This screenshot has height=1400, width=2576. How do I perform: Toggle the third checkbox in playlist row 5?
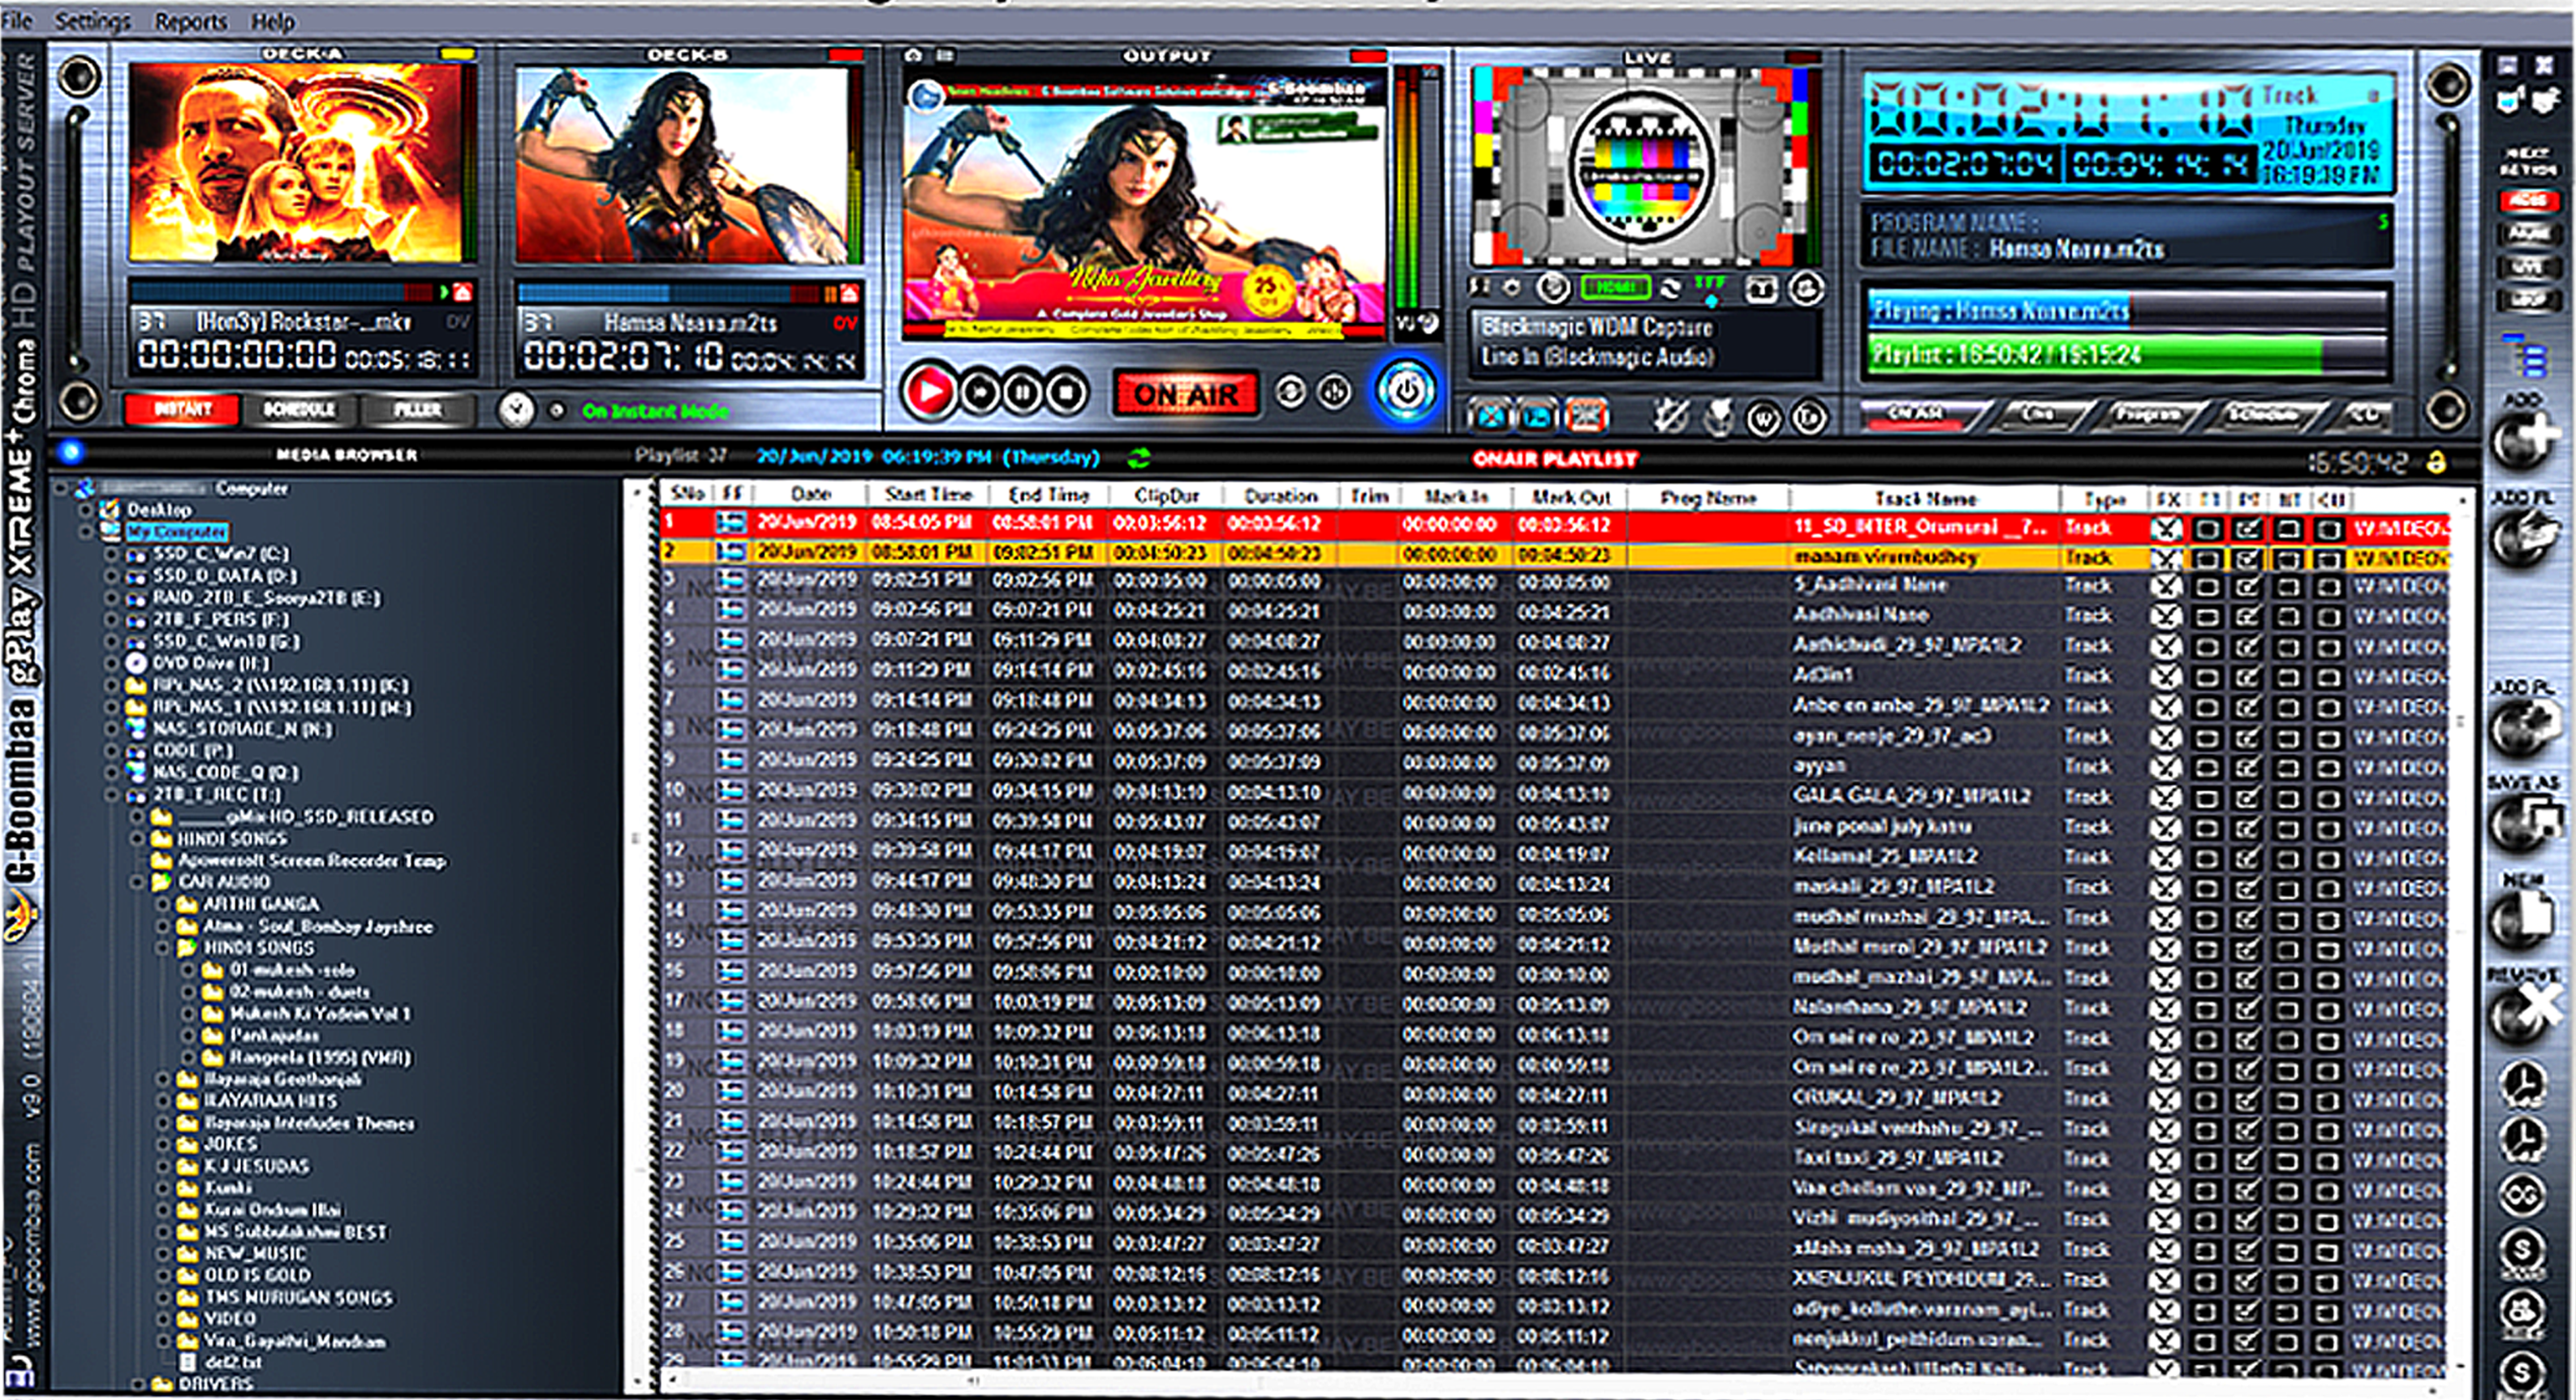(2247, 646)
